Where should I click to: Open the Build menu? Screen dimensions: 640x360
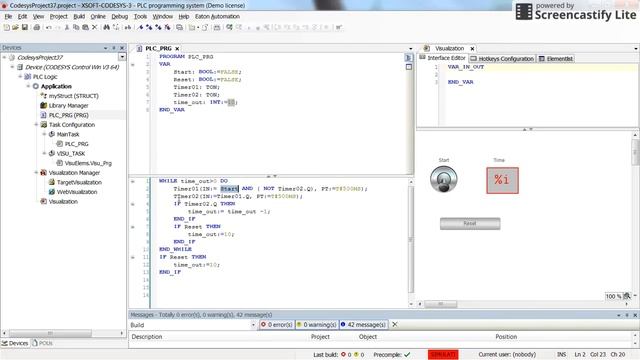tap(79, 16)
